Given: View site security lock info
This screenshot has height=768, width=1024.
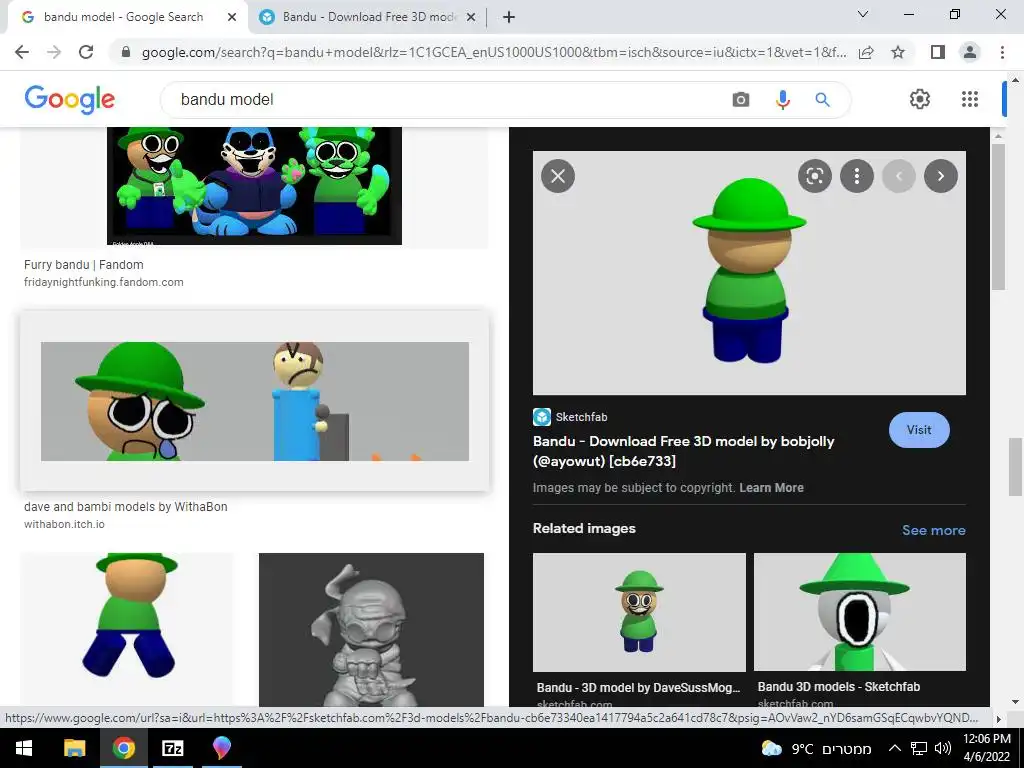Looking at the screenshot, I should pyautogui.click(x=127, y=52).
